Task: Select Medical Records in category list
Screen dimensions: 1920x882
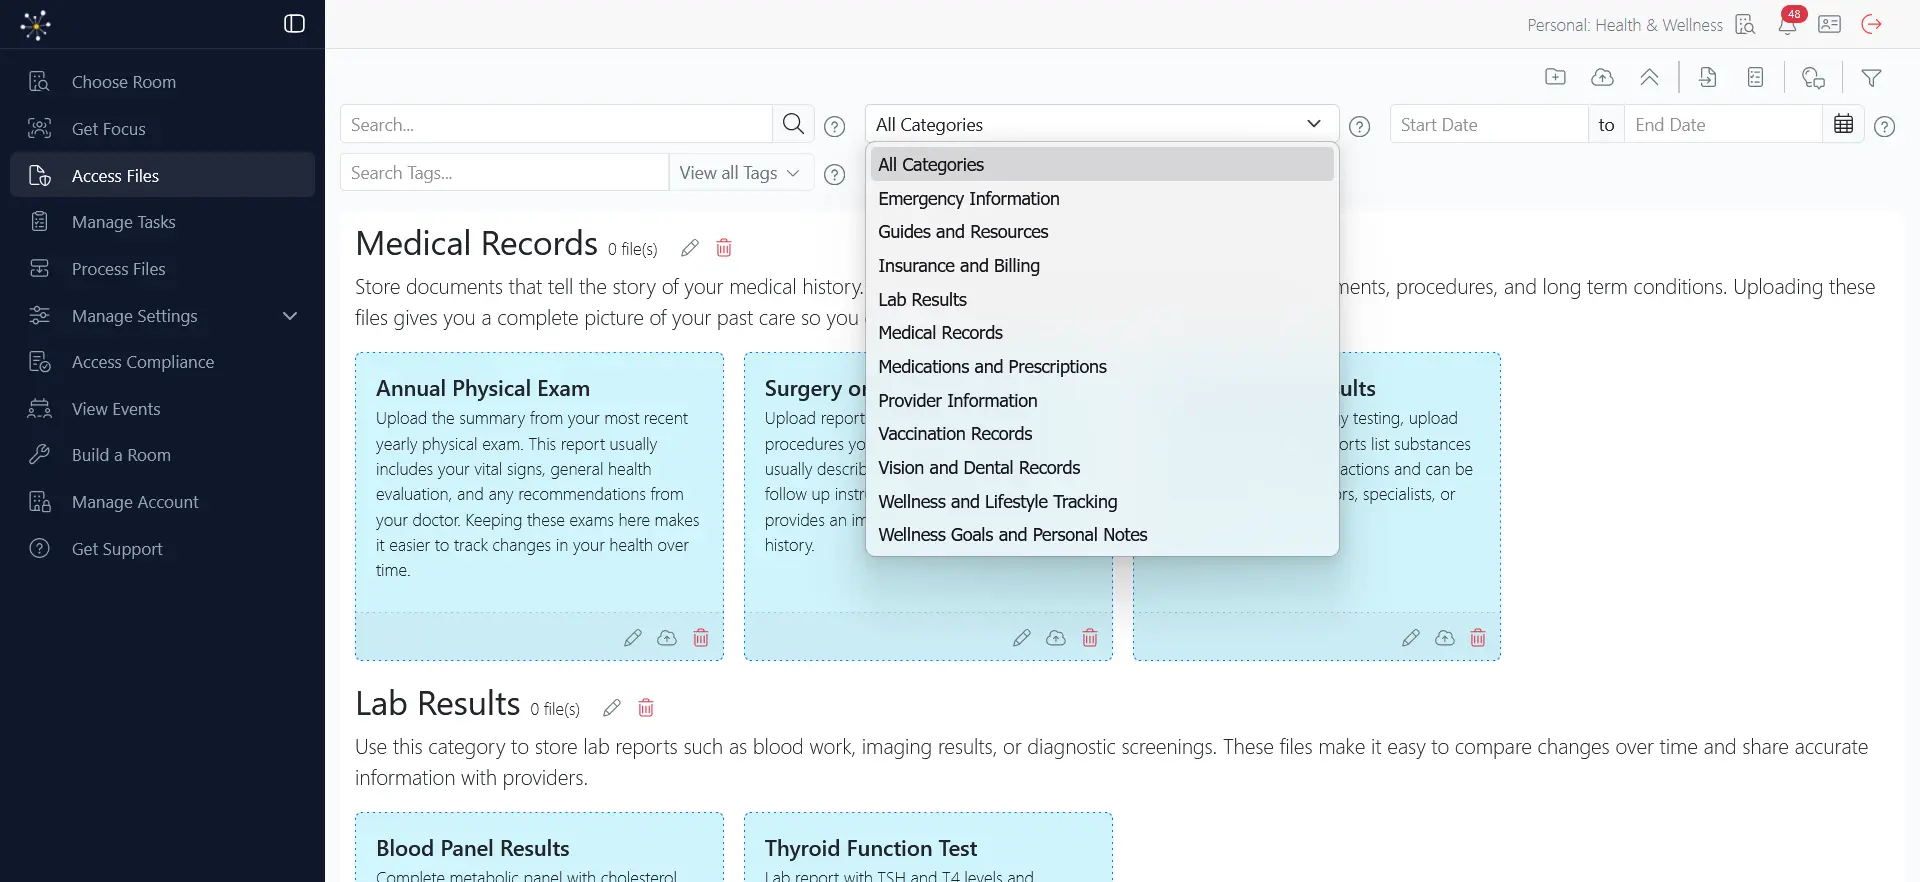Action: coord(1102,333)
